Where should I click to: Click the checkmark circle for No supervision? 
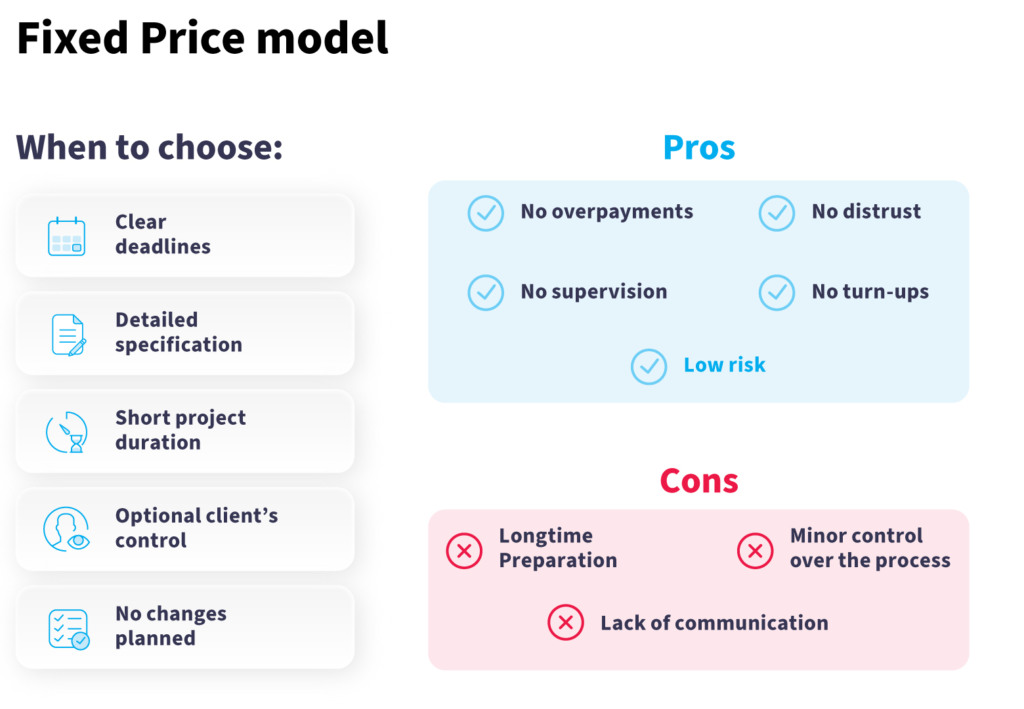tap(486, 292)
